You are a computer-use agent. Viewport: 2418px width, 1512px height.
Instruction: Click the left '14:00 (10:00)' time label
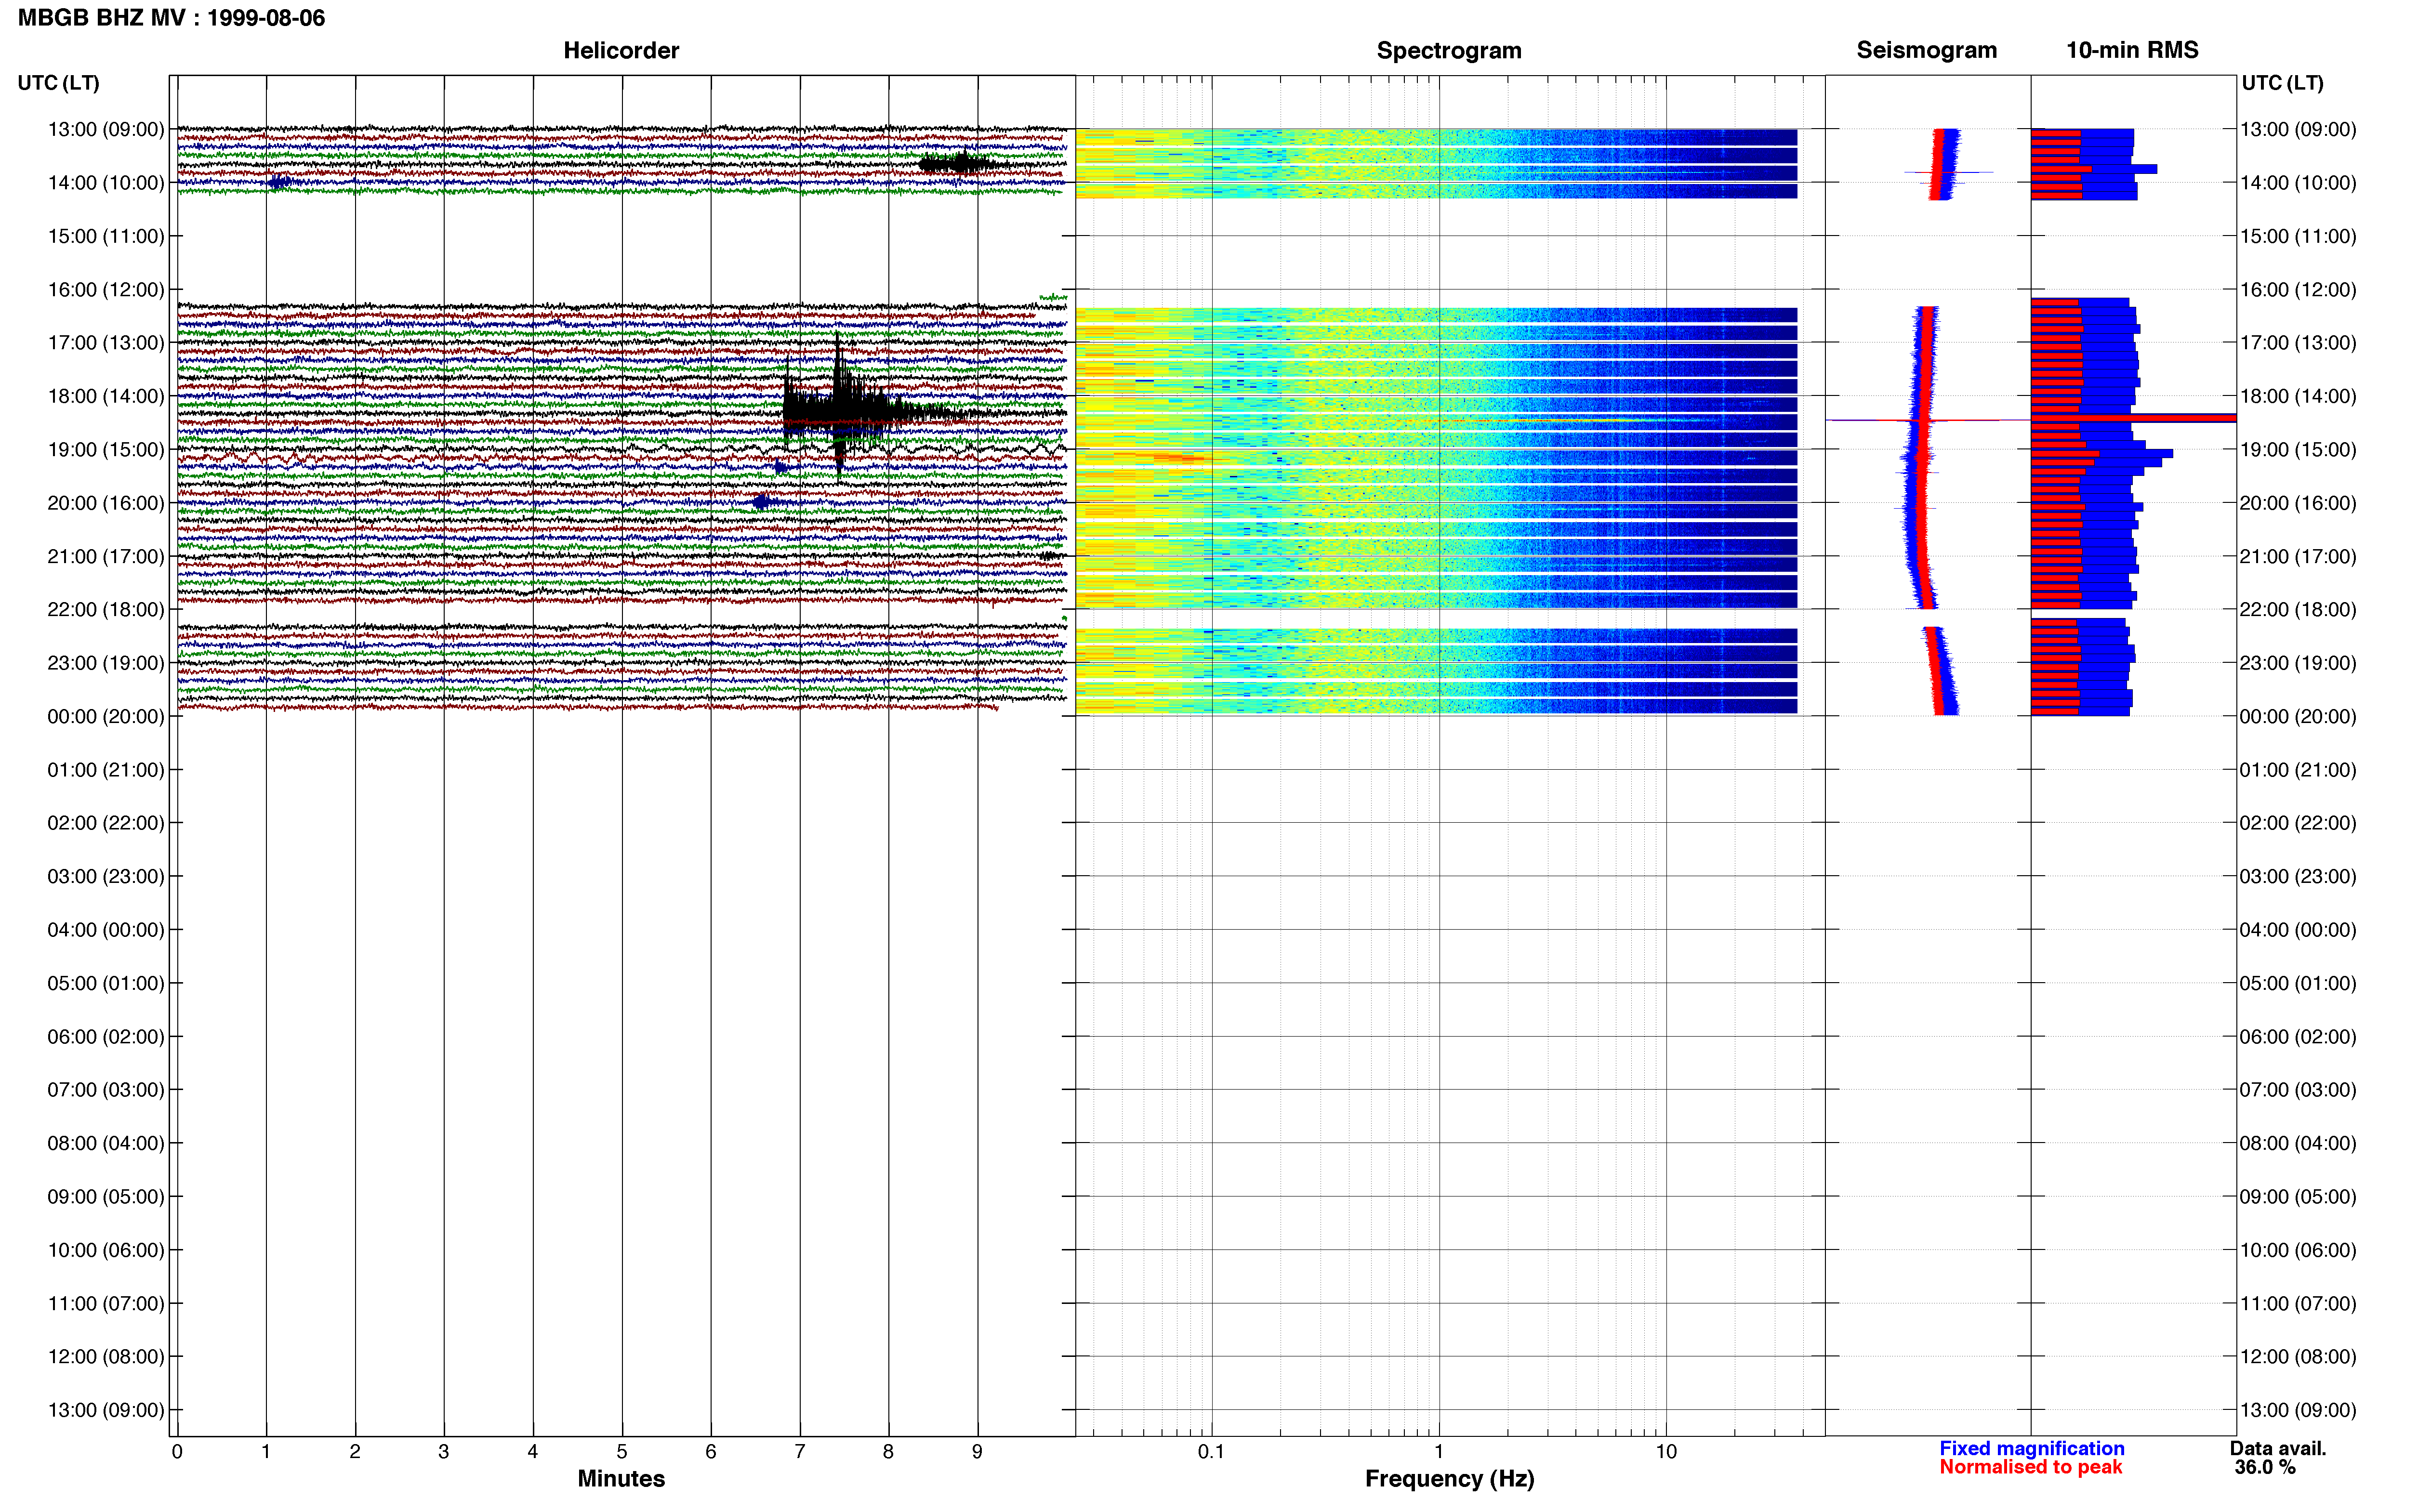[106, 183]
